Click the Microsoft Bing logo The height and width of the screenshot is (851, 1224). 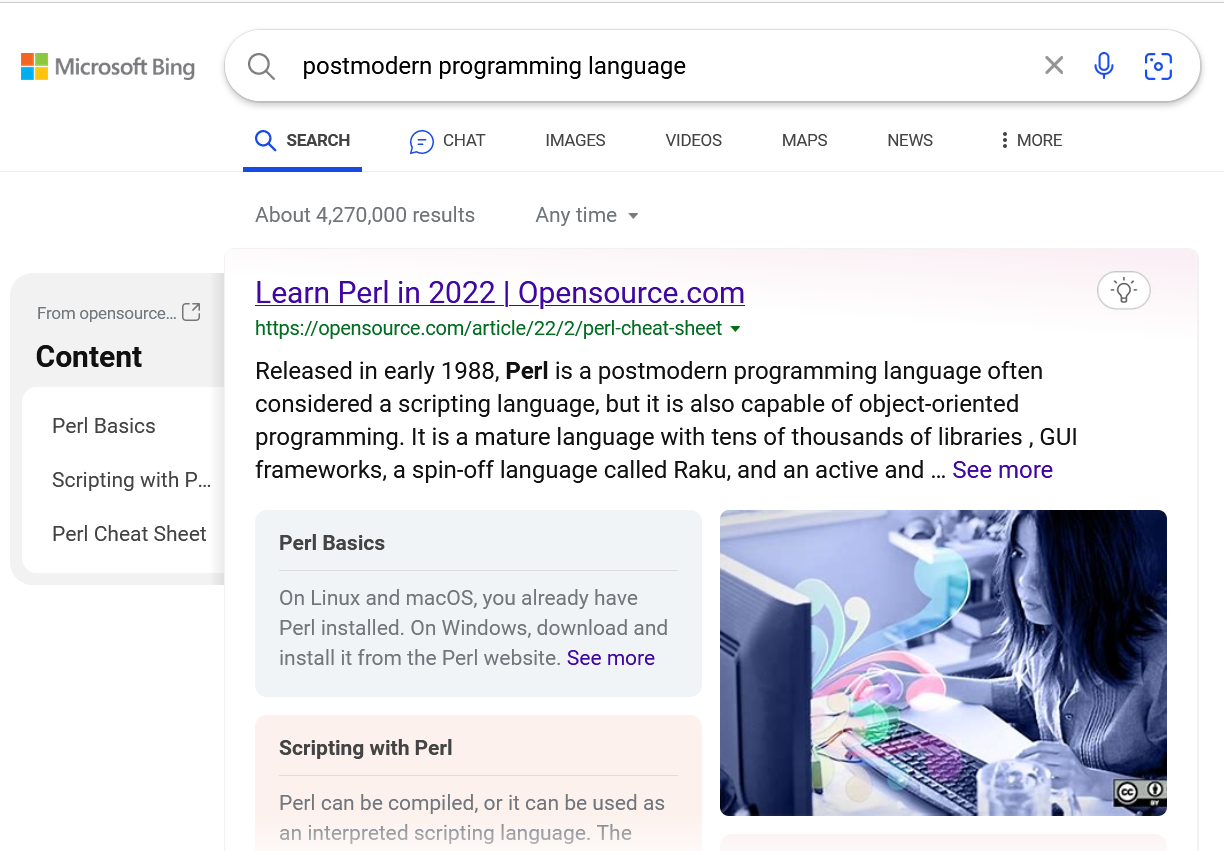(x=108, y=67)
